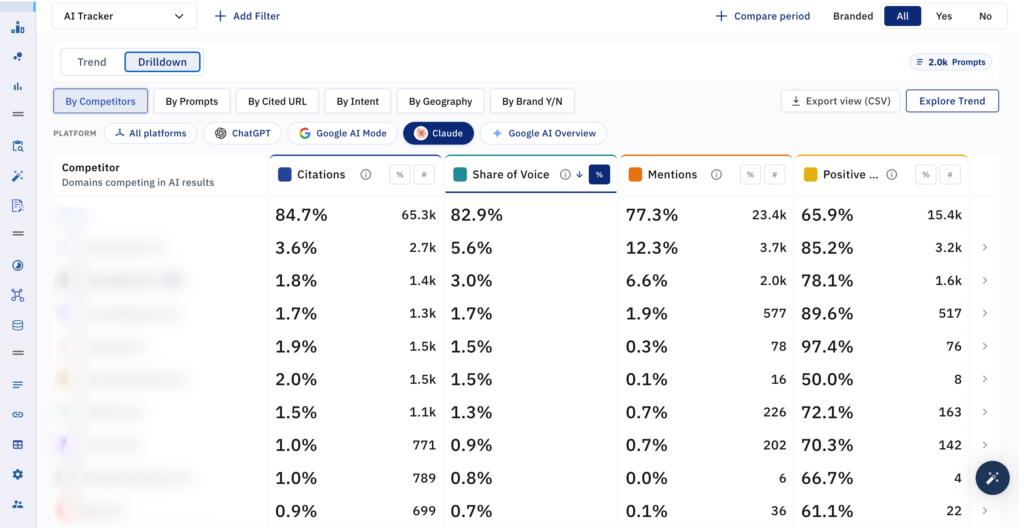
Task: Click the teal Share of Voice swatch
Action: 460,174
